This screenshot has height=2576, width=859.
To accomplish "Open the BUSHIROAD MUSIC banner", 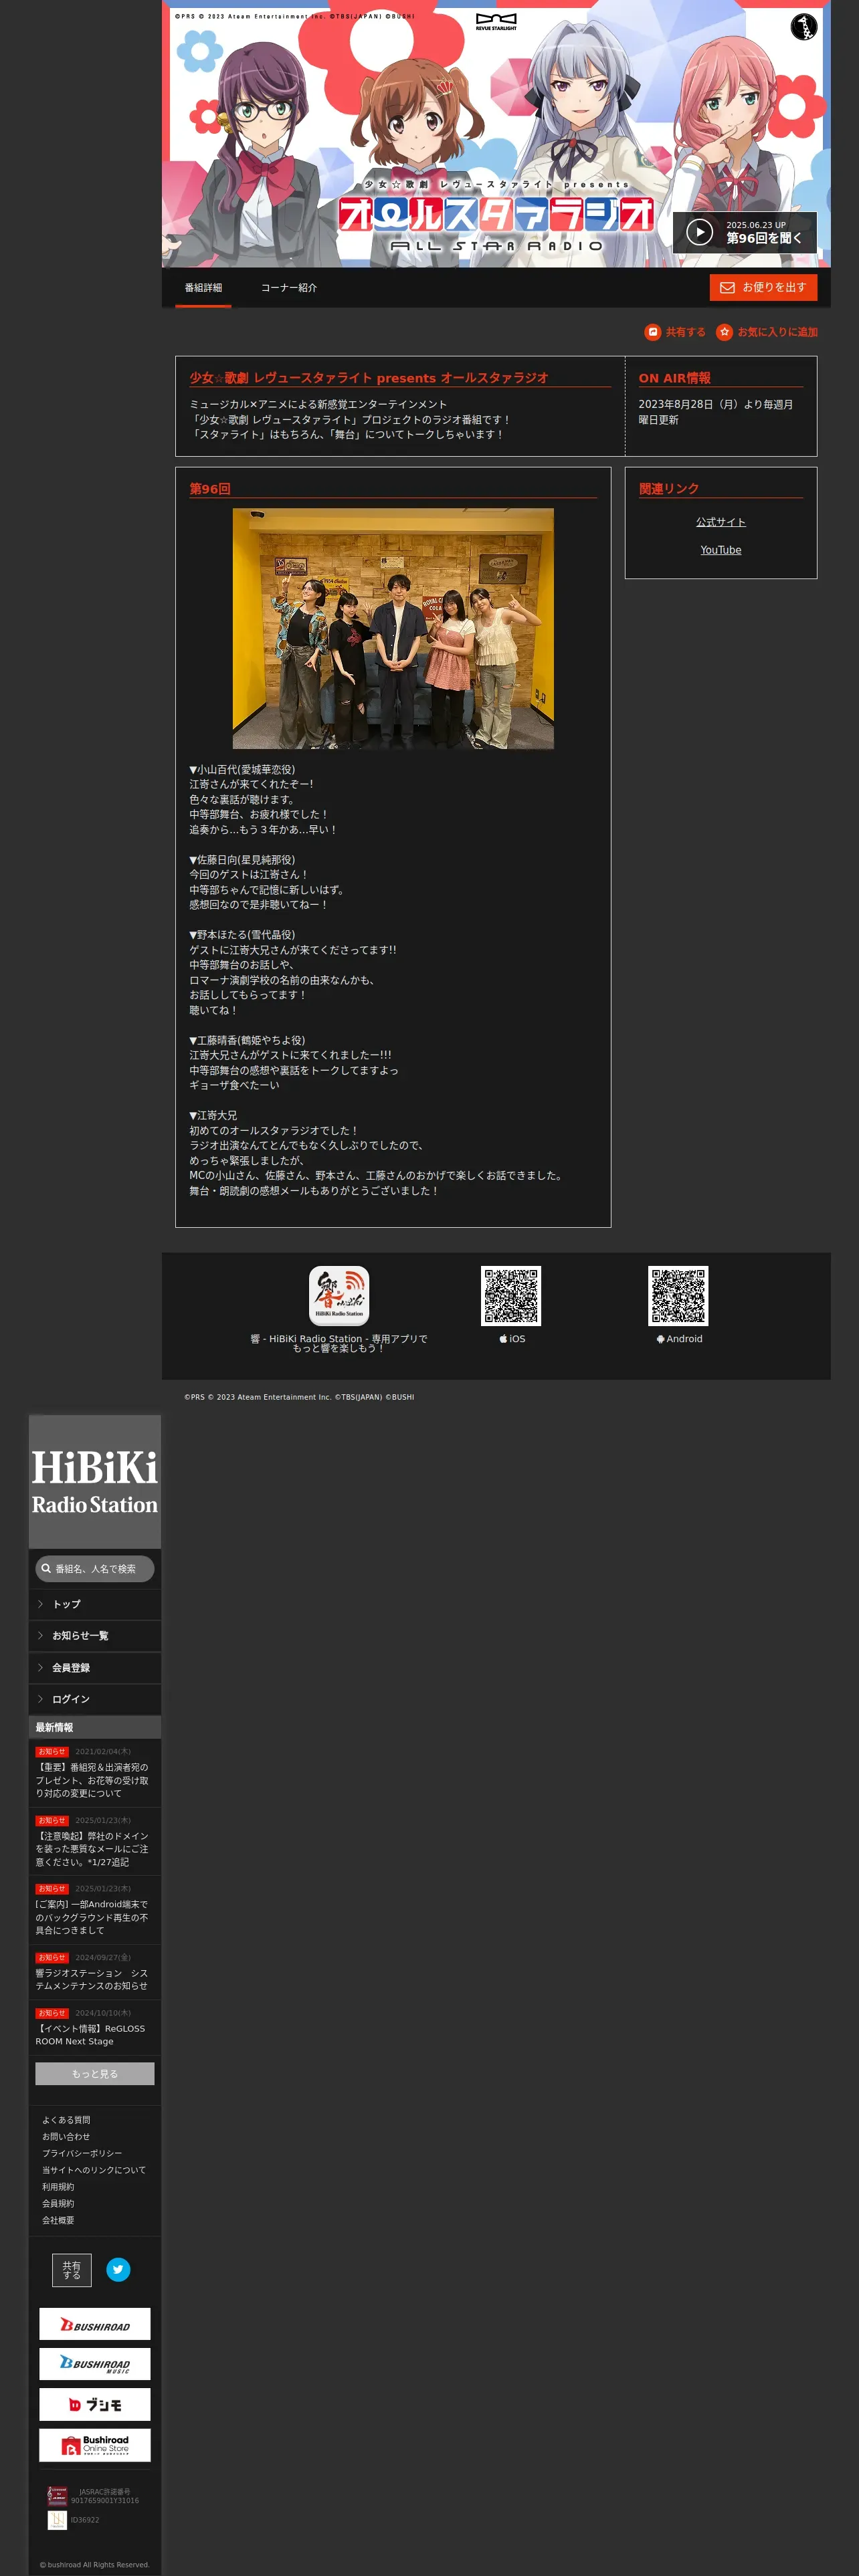I will pyautogui.click(x=95, y=2365).
